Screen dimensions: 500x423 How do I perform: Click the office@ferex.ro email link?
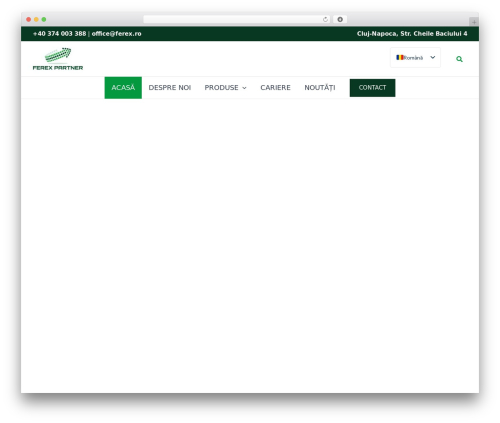tap(116, 34)
